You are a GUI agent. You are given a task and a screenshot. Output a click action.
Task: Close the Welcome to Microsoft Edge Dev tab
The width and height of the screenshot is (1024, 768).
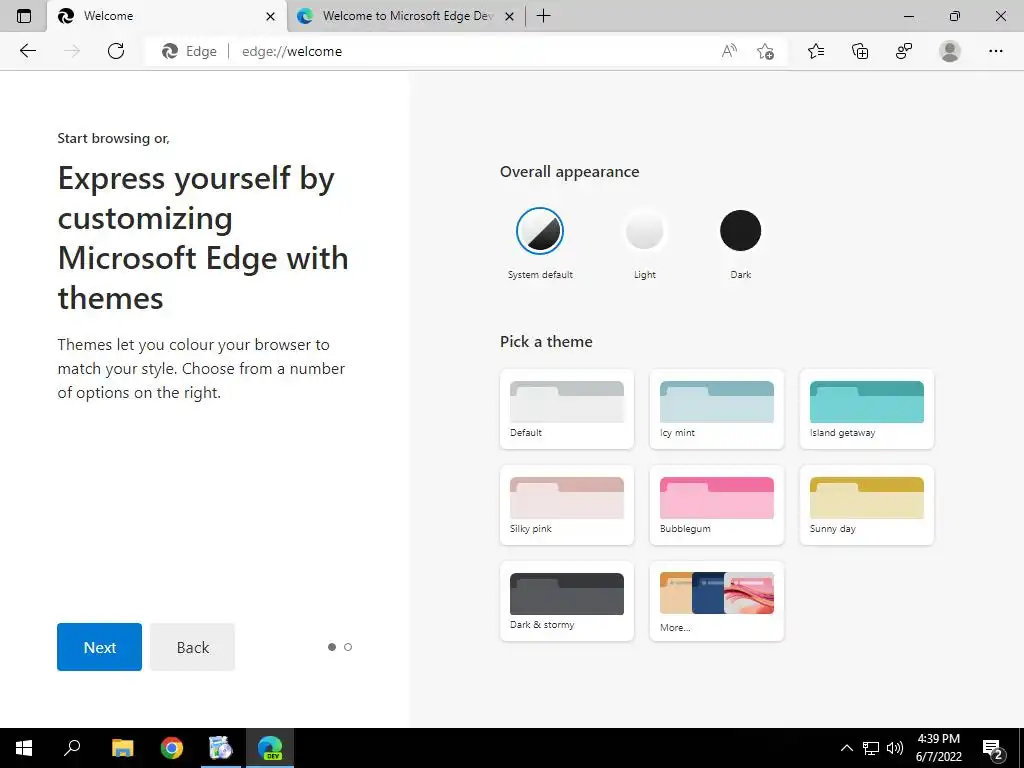[x=510, y=16]
